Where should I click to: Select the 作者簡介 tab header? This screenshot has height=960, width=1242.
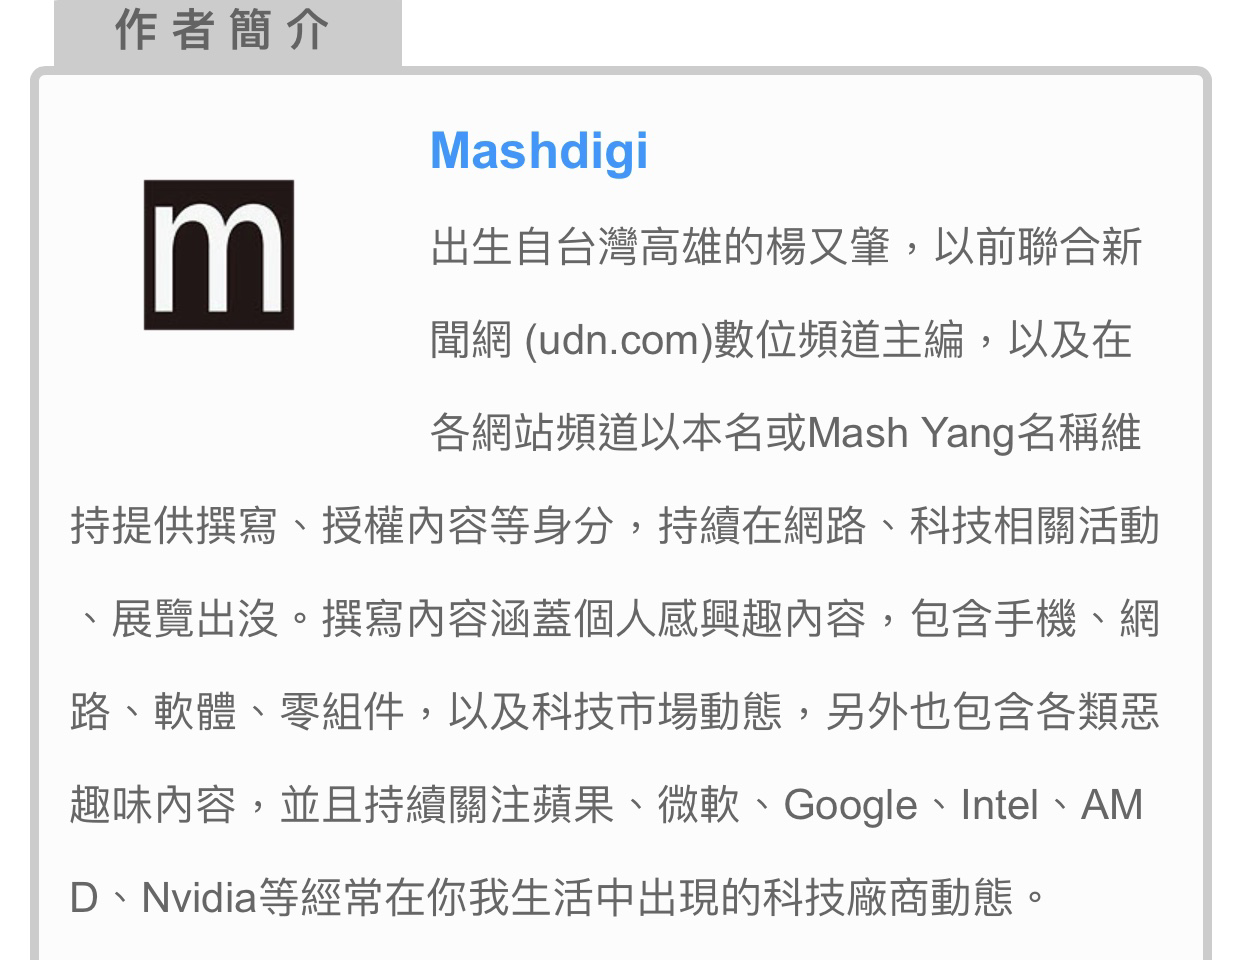[x=222, y=29]
